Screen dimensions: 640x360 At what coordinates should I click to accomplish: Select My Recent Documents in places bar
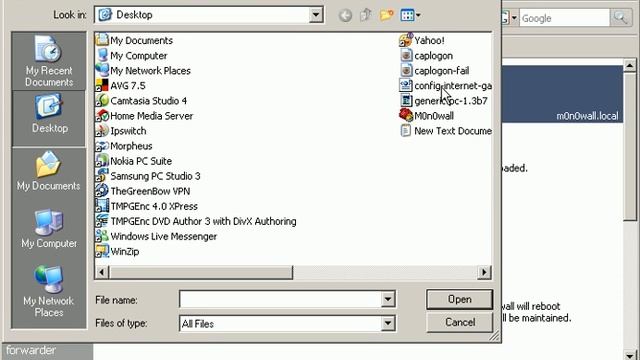[49, 61]
